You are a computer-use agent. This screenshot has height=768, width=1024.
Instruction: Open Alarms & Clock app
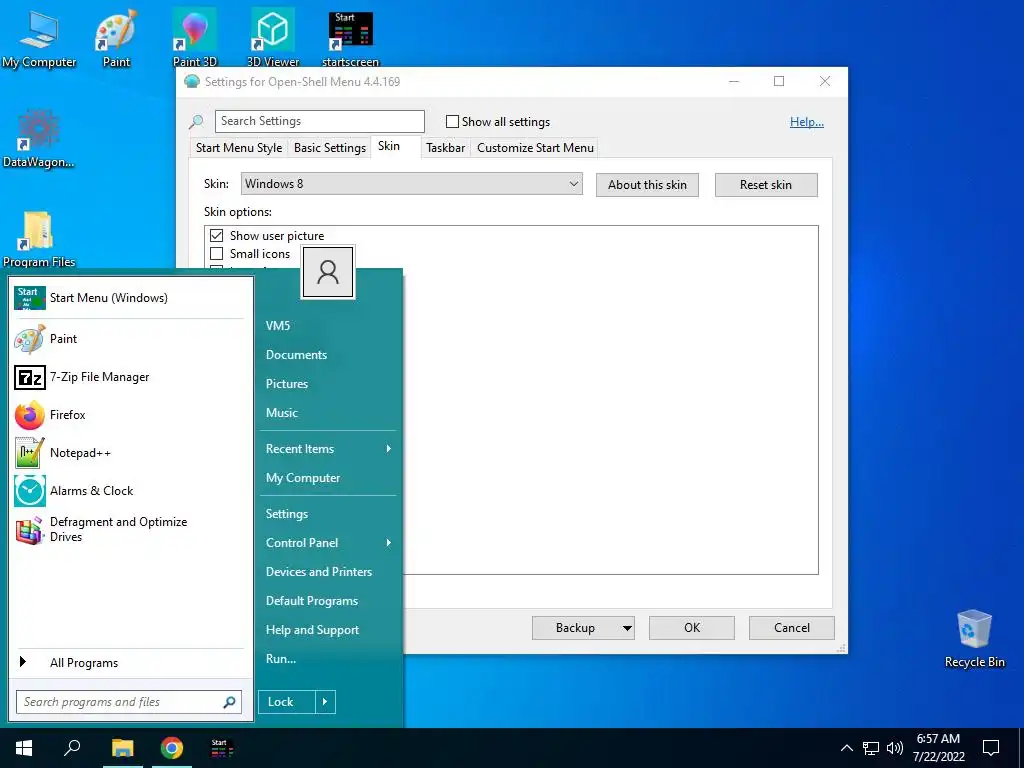pos(129,490)
